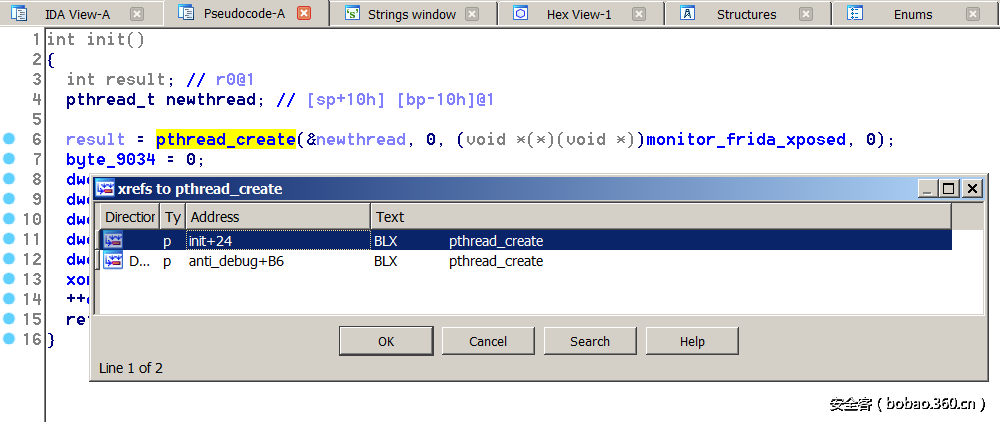This screenshot has height=422, width=1000.
Task: Click the Hex View-1 tab icon
Action: 520,14
